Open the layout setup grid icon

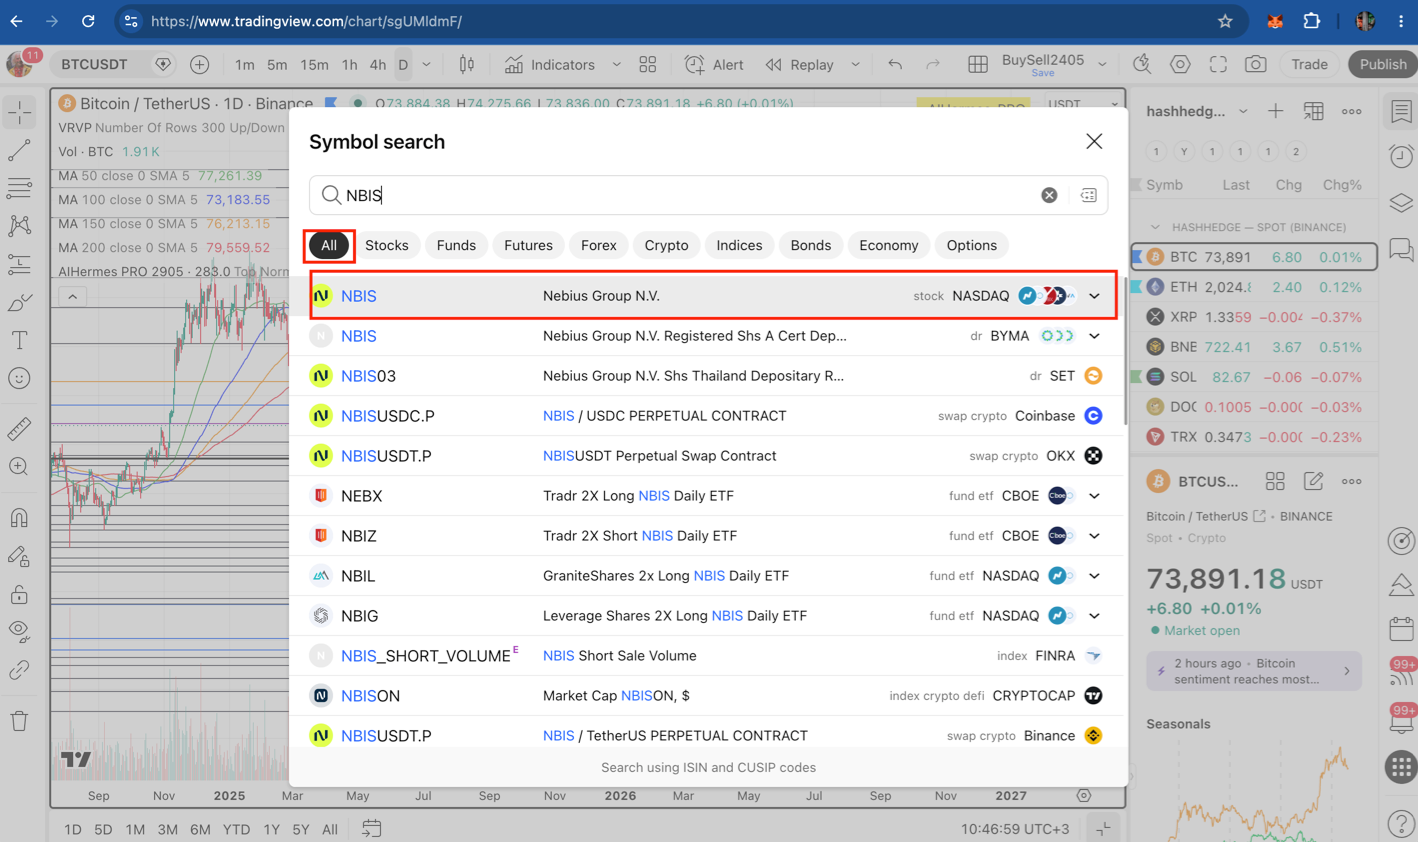978,65
